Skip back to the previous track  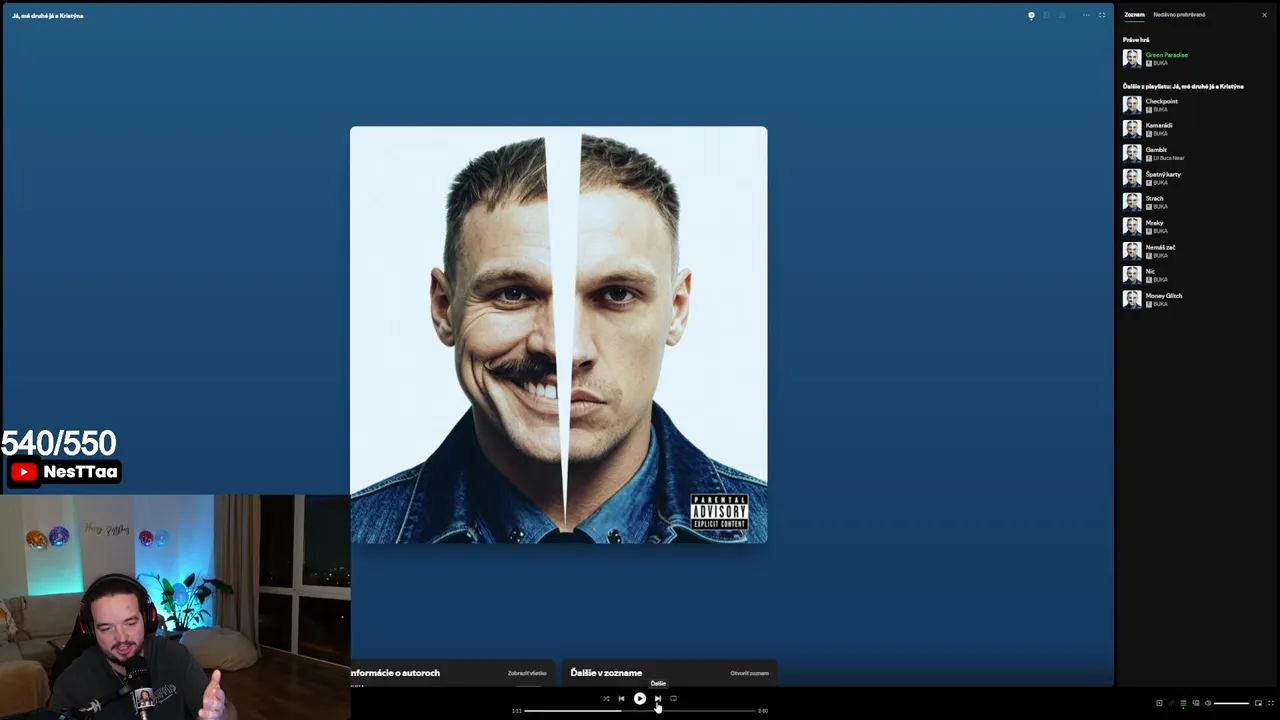[621, 699]
